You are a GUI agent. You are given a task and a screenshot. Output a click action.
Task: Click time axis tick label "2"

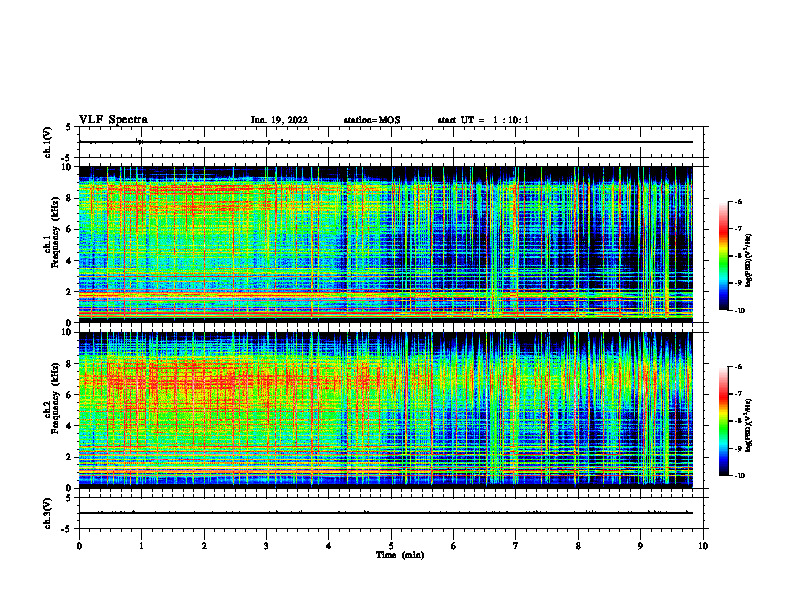204,546
